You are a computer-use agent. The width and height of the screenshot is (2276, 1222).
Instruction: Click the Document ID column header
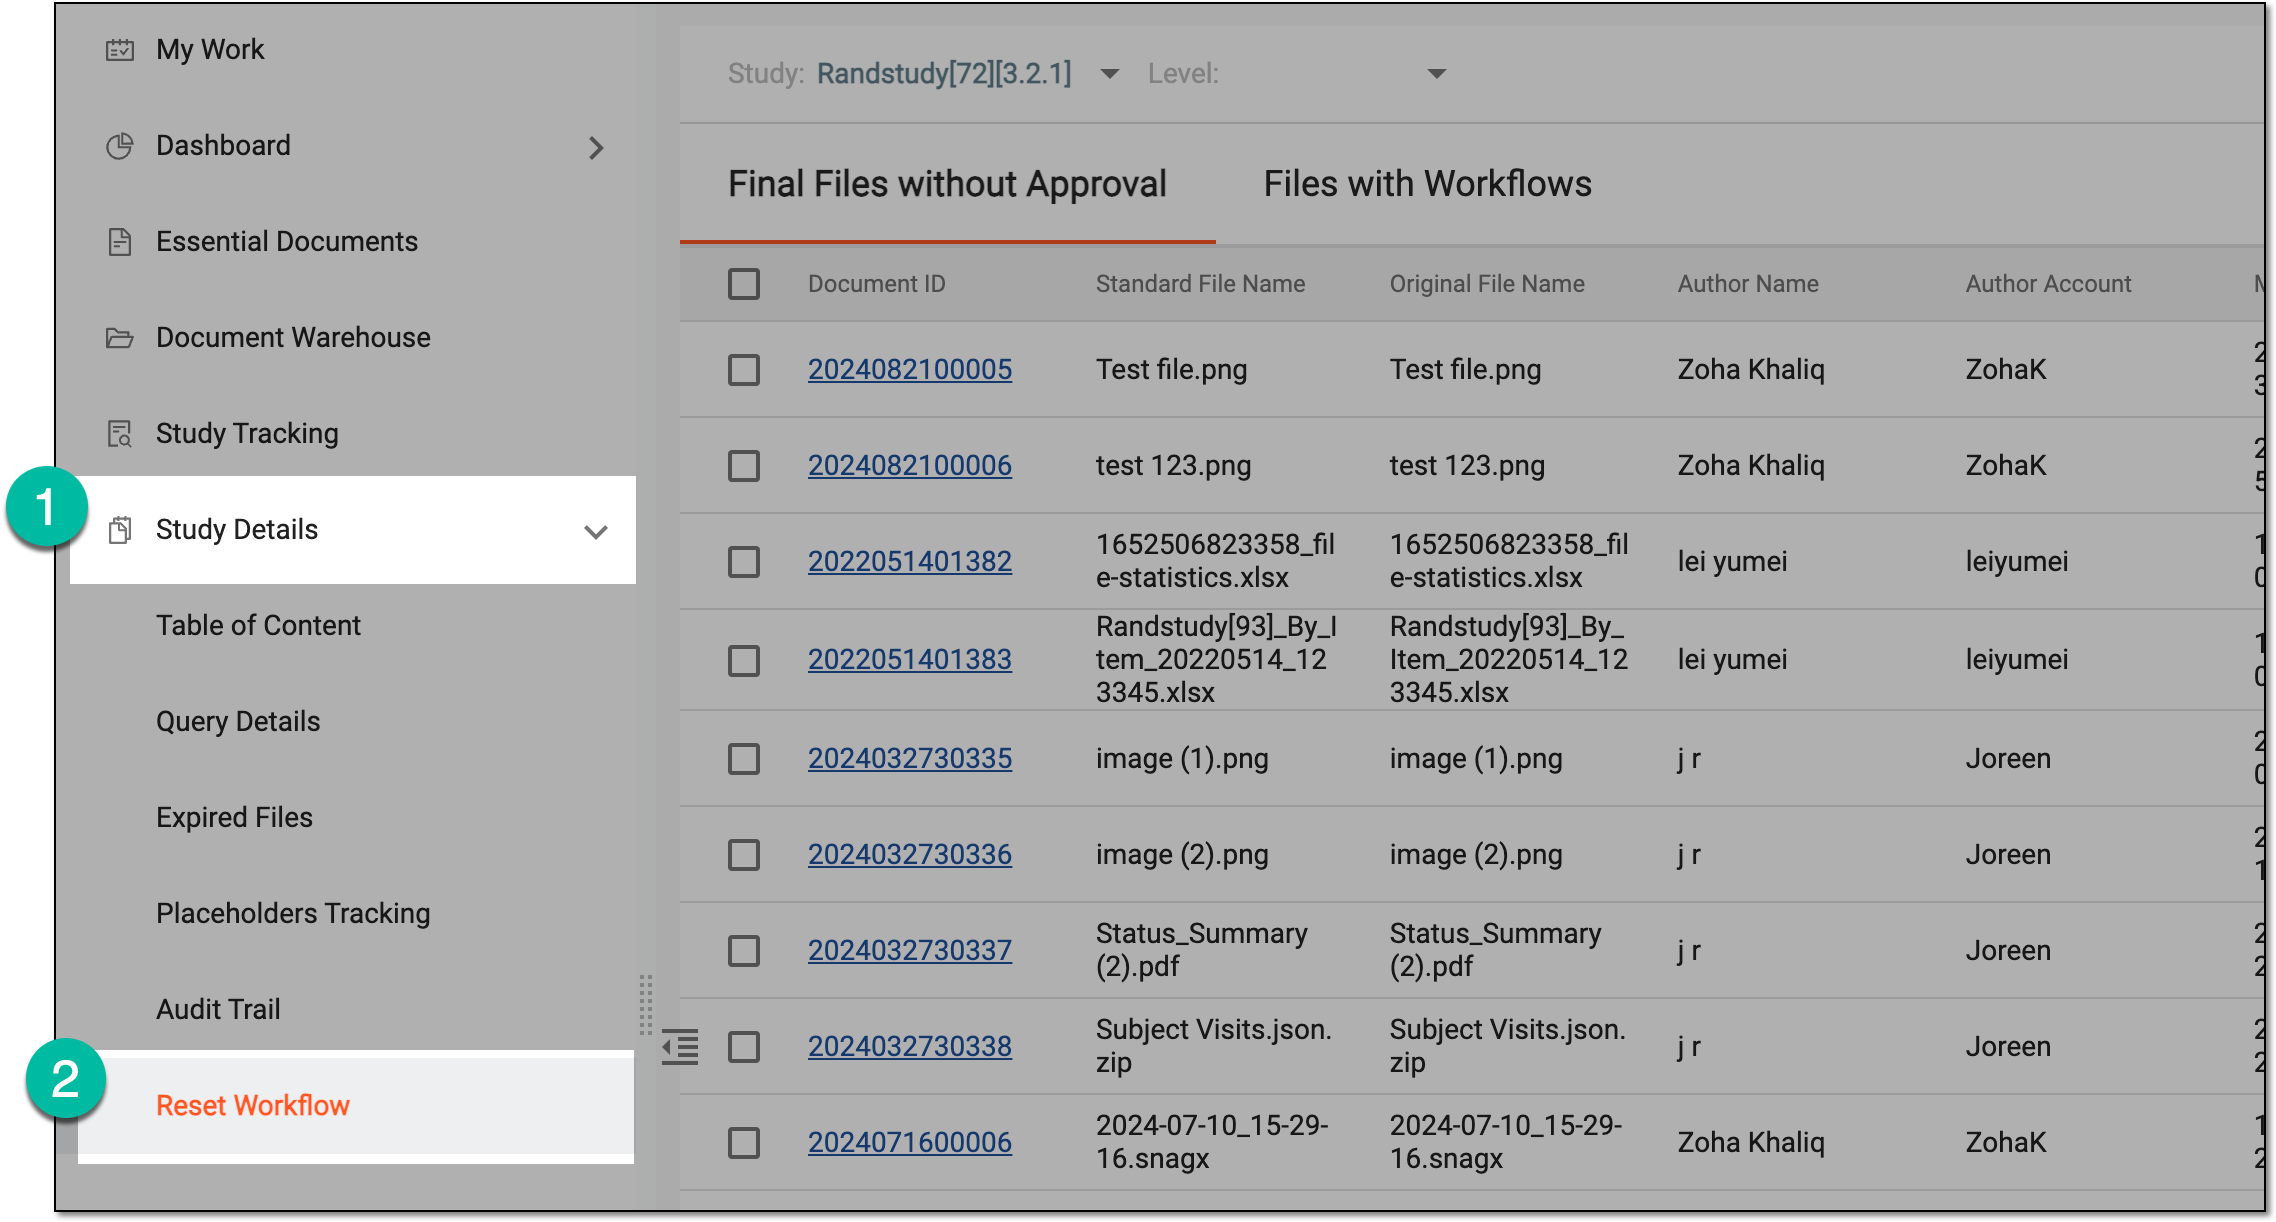tap(877, 284)
